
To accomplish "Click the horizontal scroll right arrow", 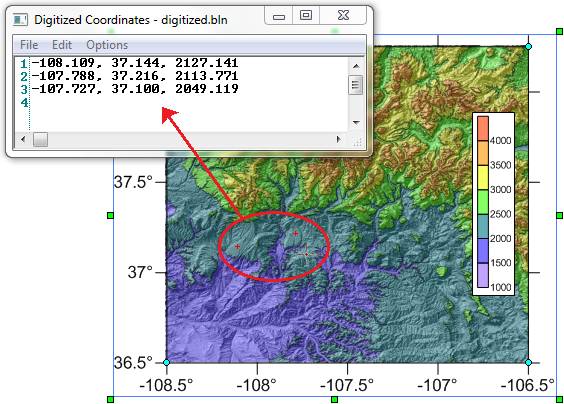I will tap(338, 139).
